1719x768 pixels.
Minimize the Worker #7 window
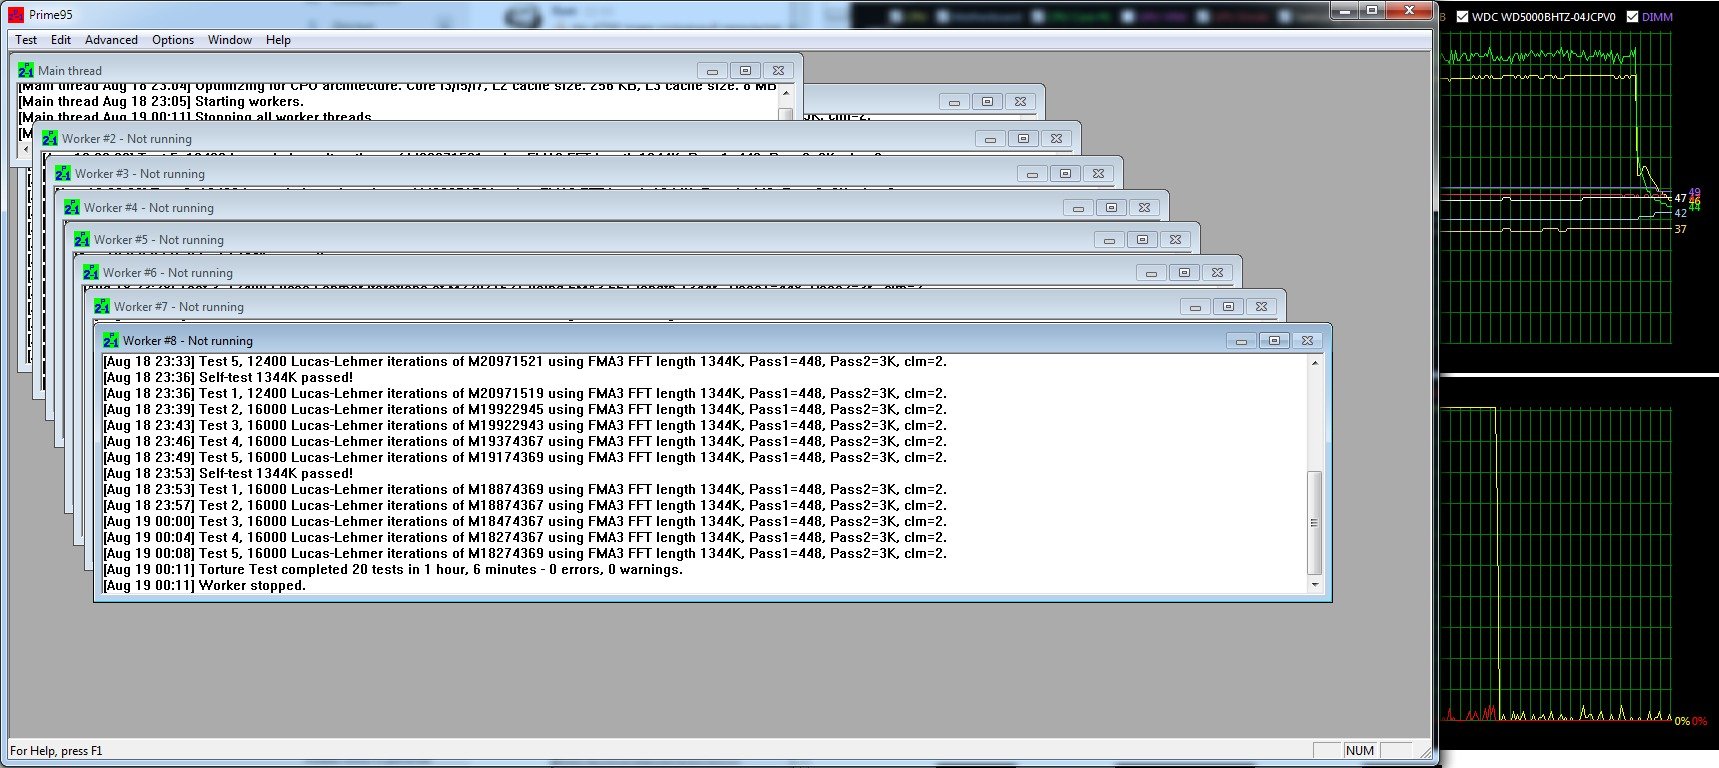pos(1195,307)
